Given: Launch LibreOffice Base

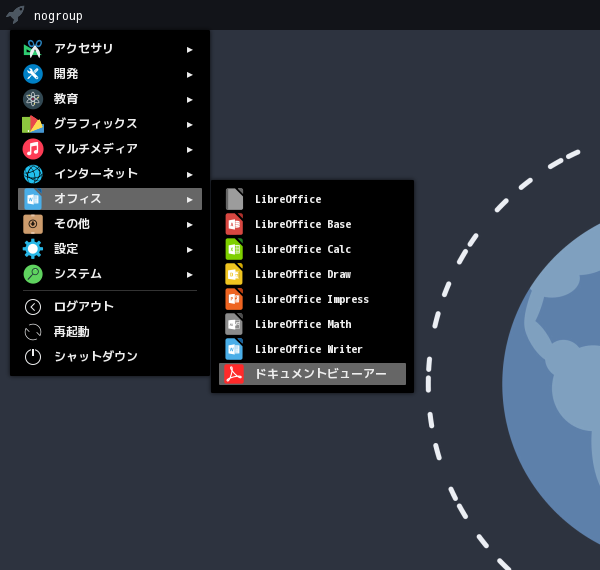Looking at the screenshot, I should pos(312,224).
